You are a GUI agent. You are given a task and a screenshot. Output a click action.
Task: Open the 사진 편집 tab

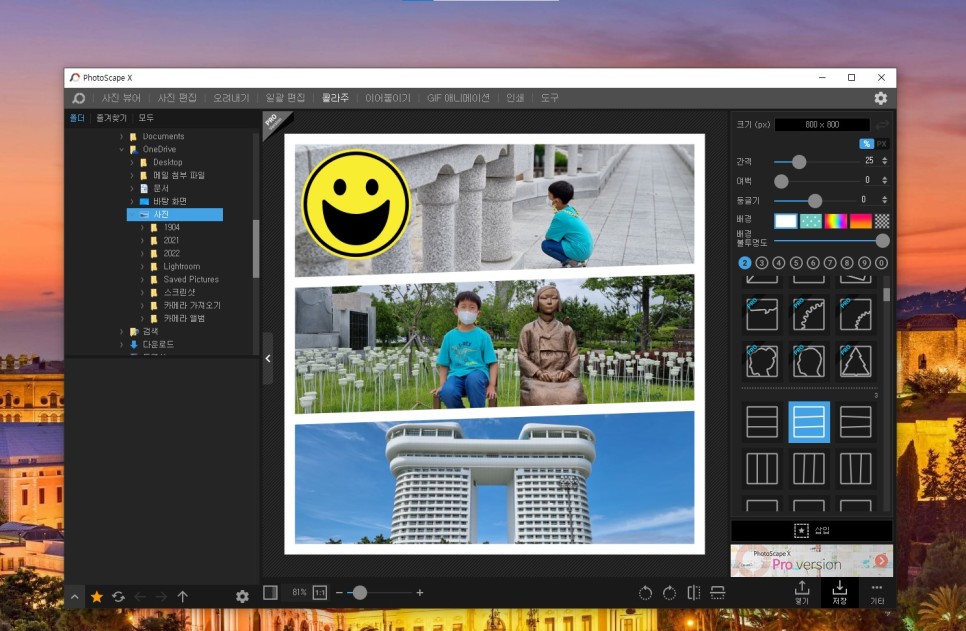(177, 98)
